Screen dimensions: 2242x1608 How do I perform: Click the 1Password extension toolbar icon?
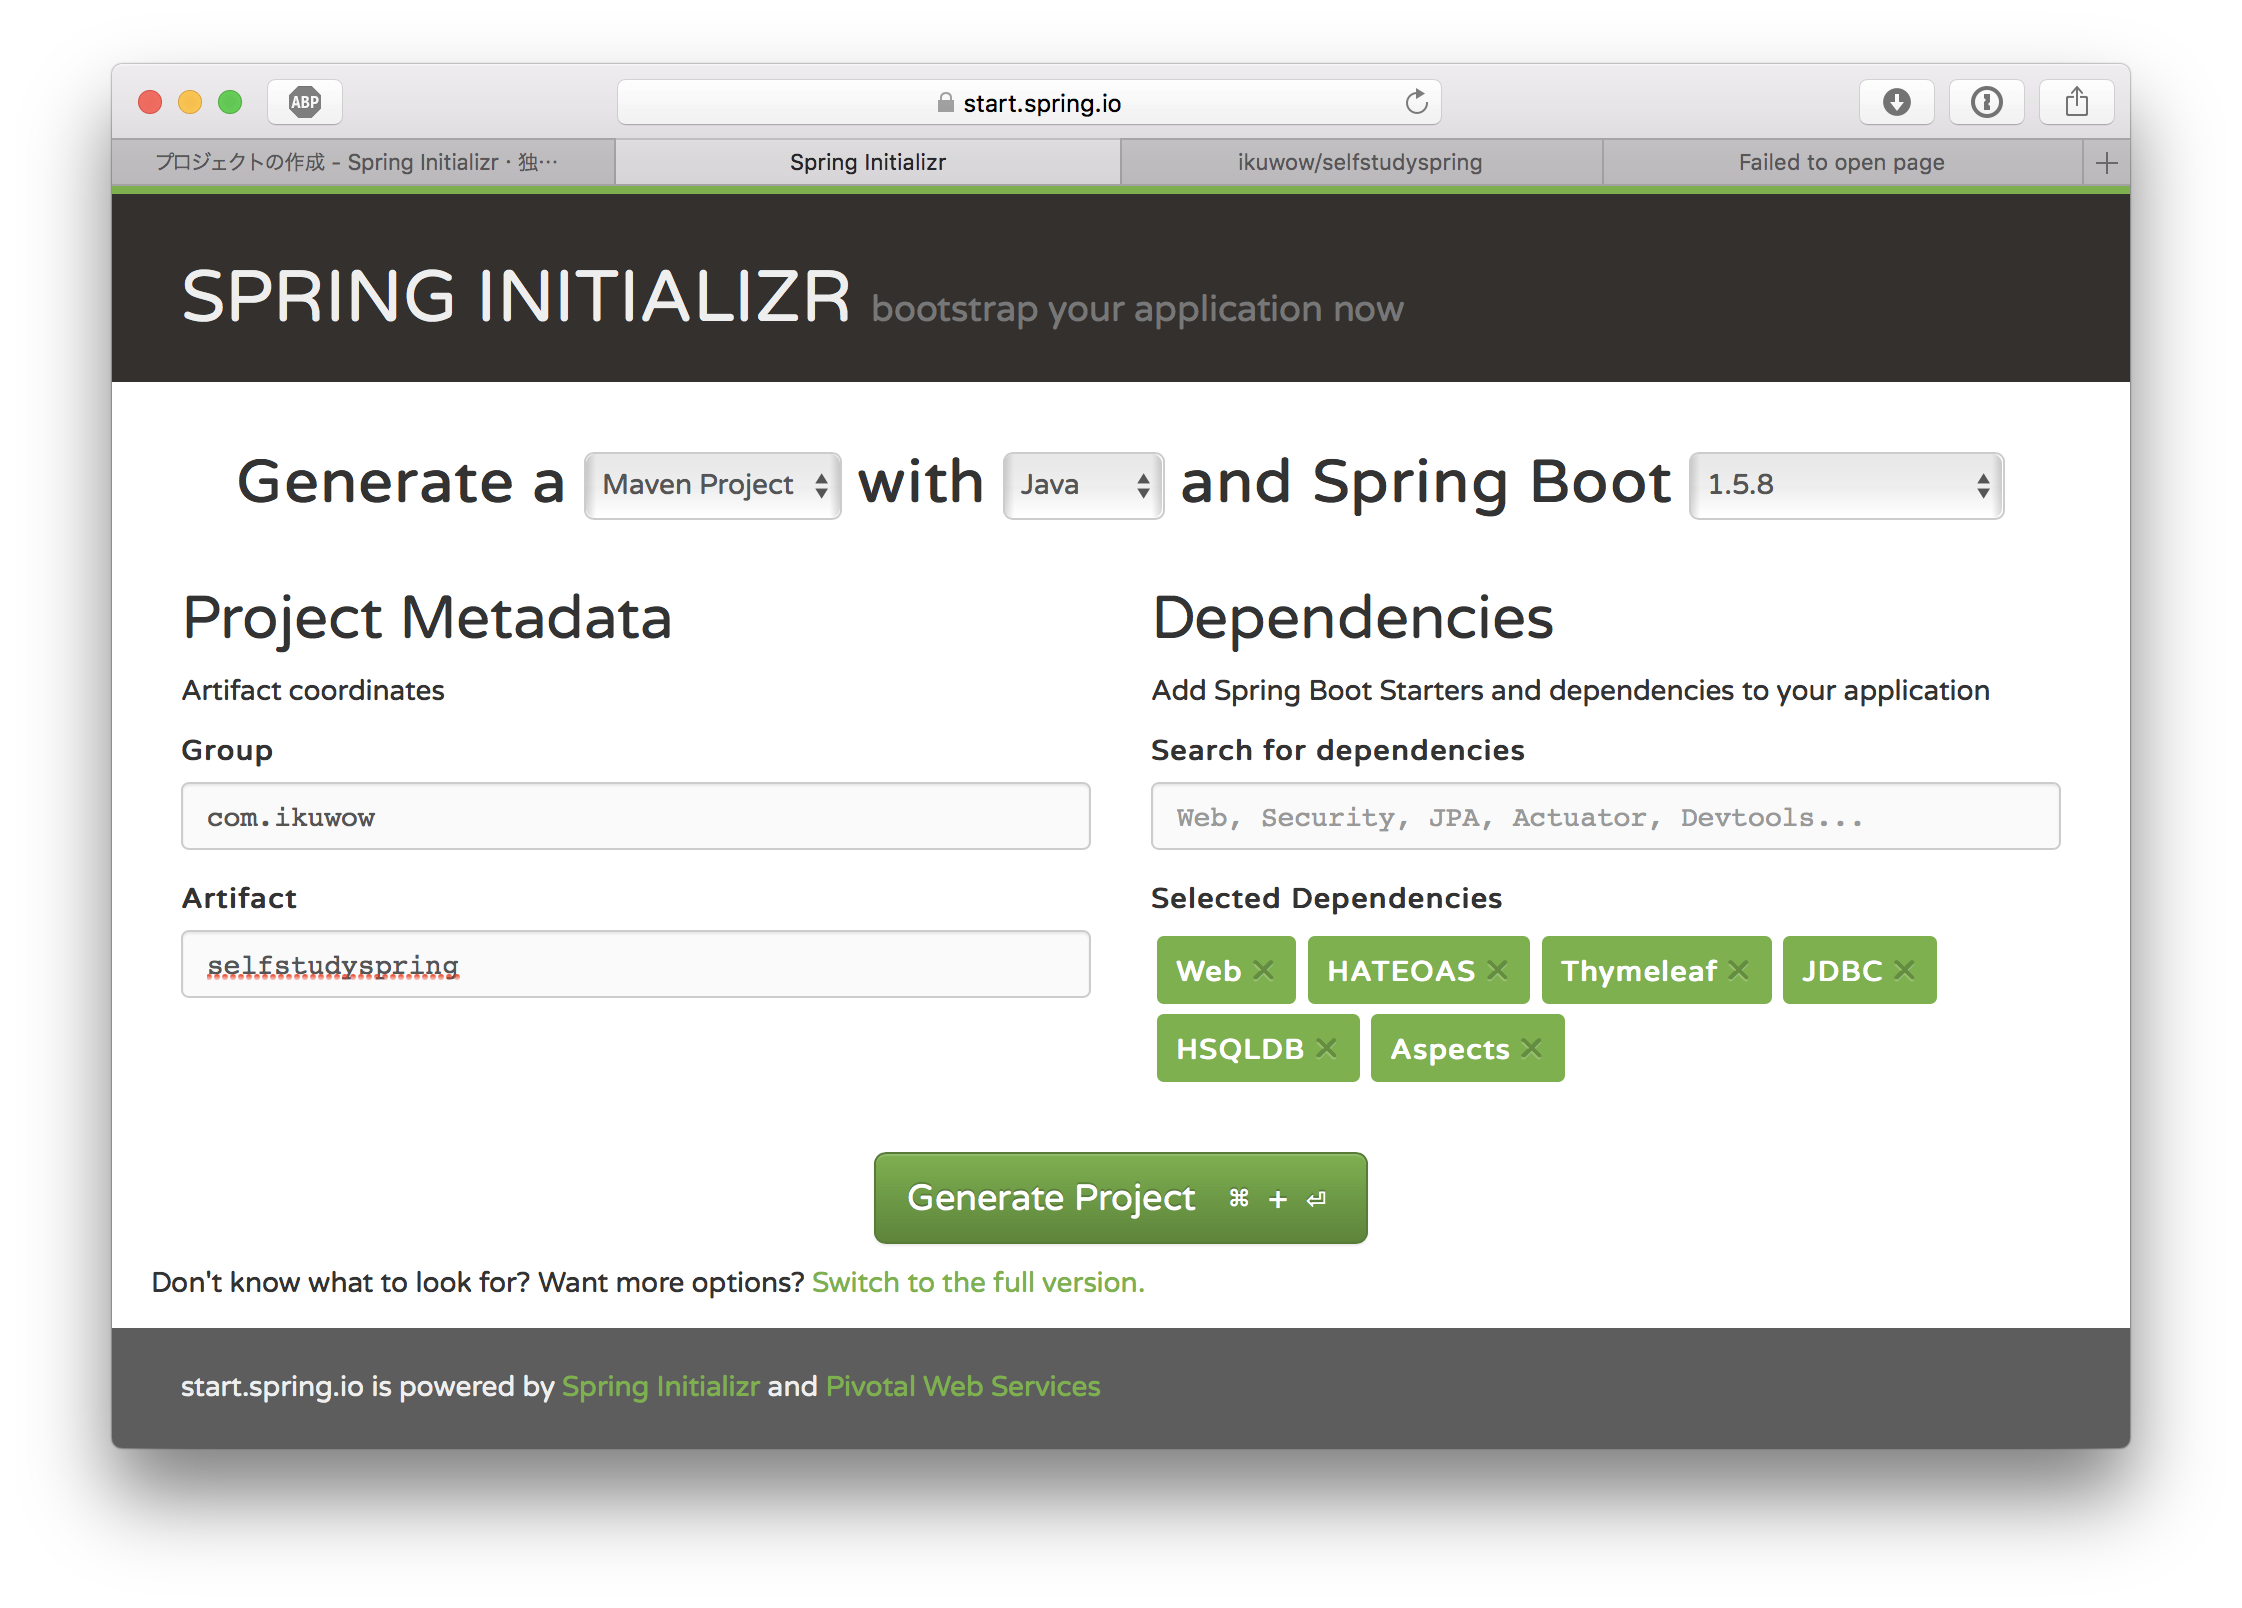point(1986,102)
